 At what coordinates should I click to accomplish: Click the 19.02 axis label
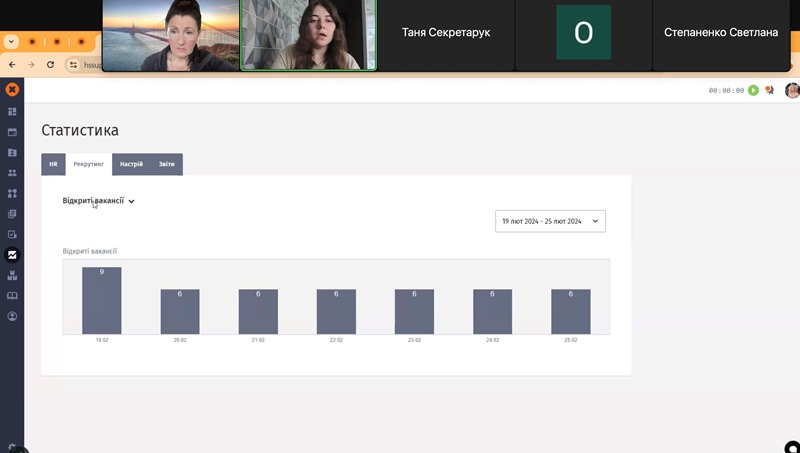[x=102, y=340]
